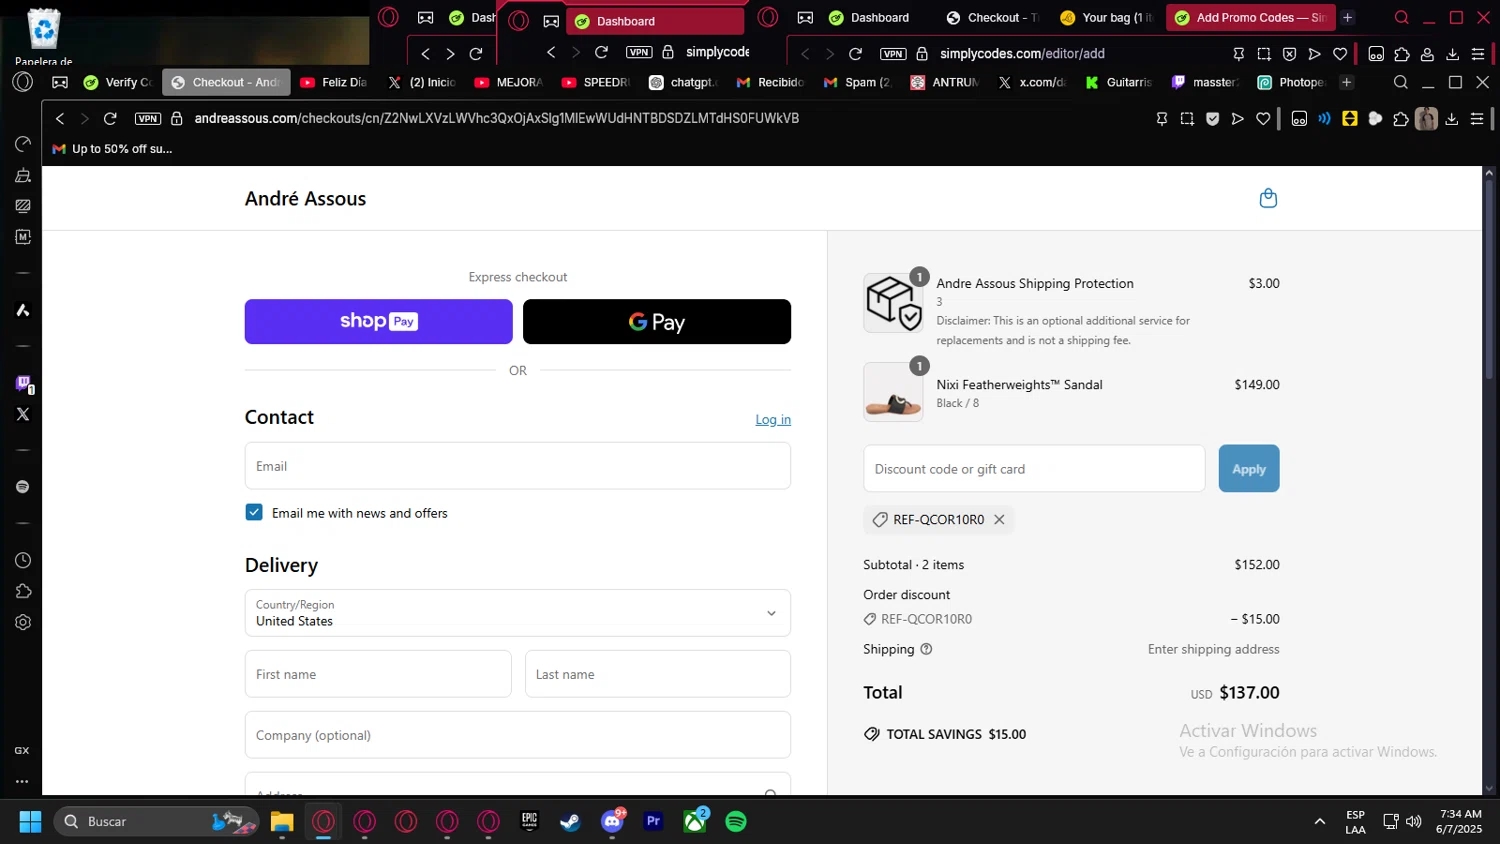
Task: Open Steam from the taskbar
Action: coord(570,822)
